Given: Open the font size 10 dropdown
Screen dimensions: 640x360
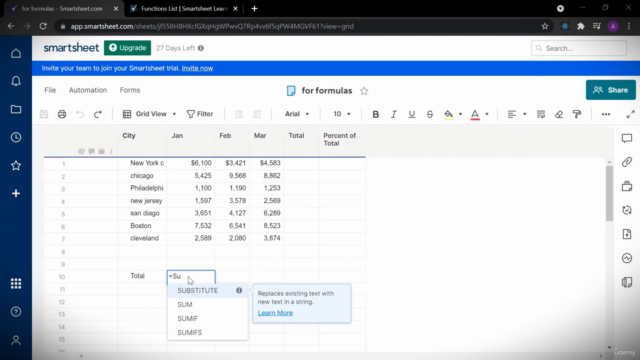Looking at the screenshot, I should pyautogui.click(x=342, y=114).
